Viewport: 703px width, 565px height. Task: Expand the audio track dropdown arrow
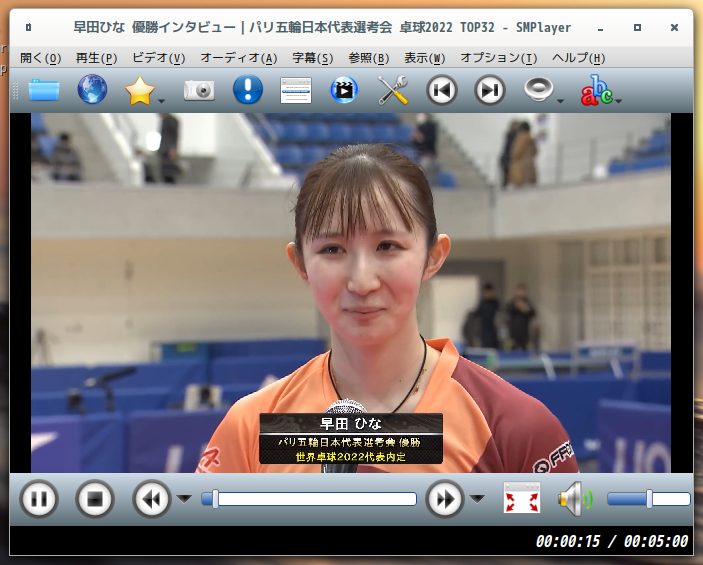560,101
